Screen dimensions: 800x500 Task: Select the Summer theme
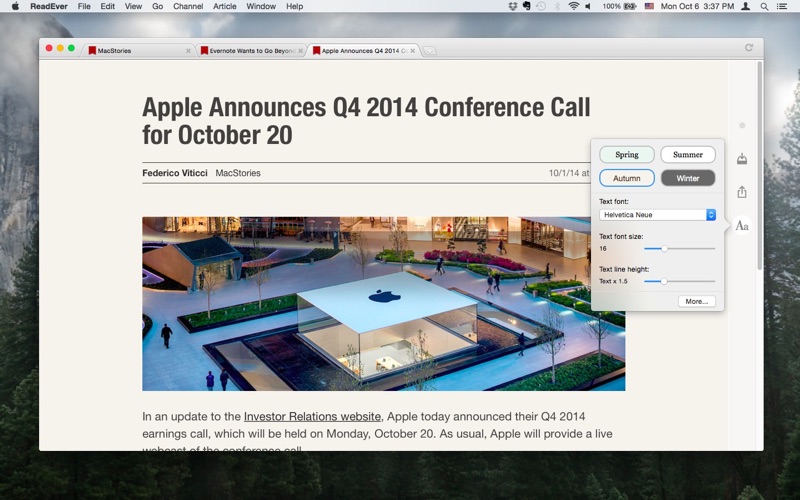click(x=688, y=155)
